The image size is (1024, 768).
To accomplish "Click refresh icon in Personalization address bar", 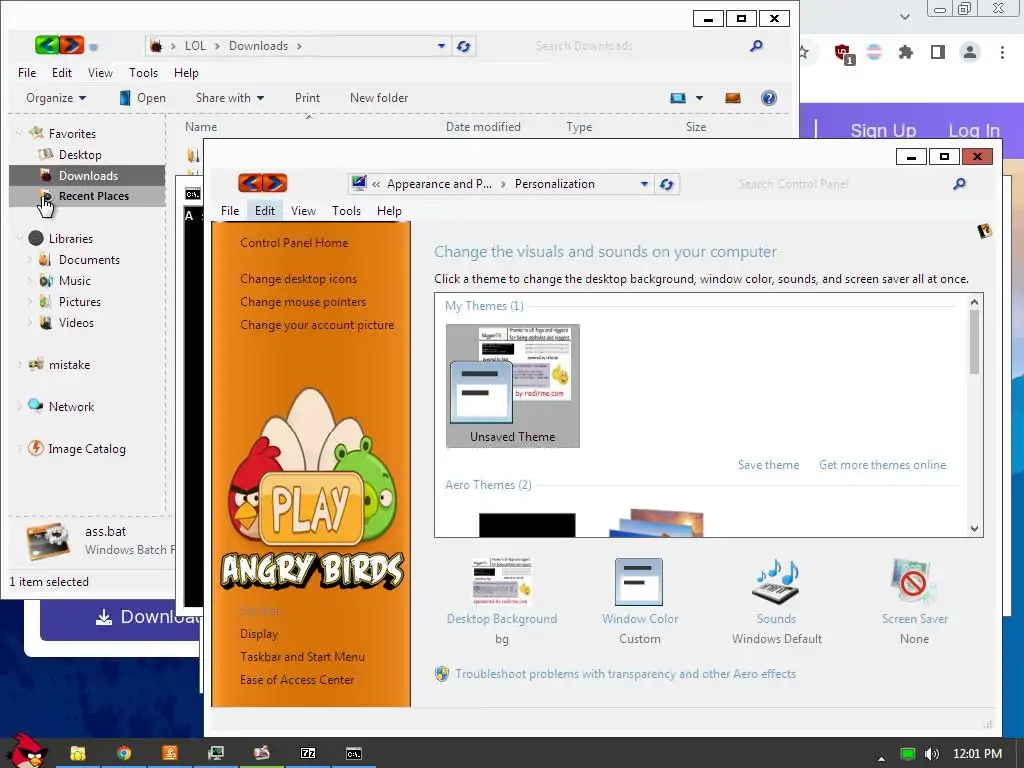I will (x=666, y=184).
